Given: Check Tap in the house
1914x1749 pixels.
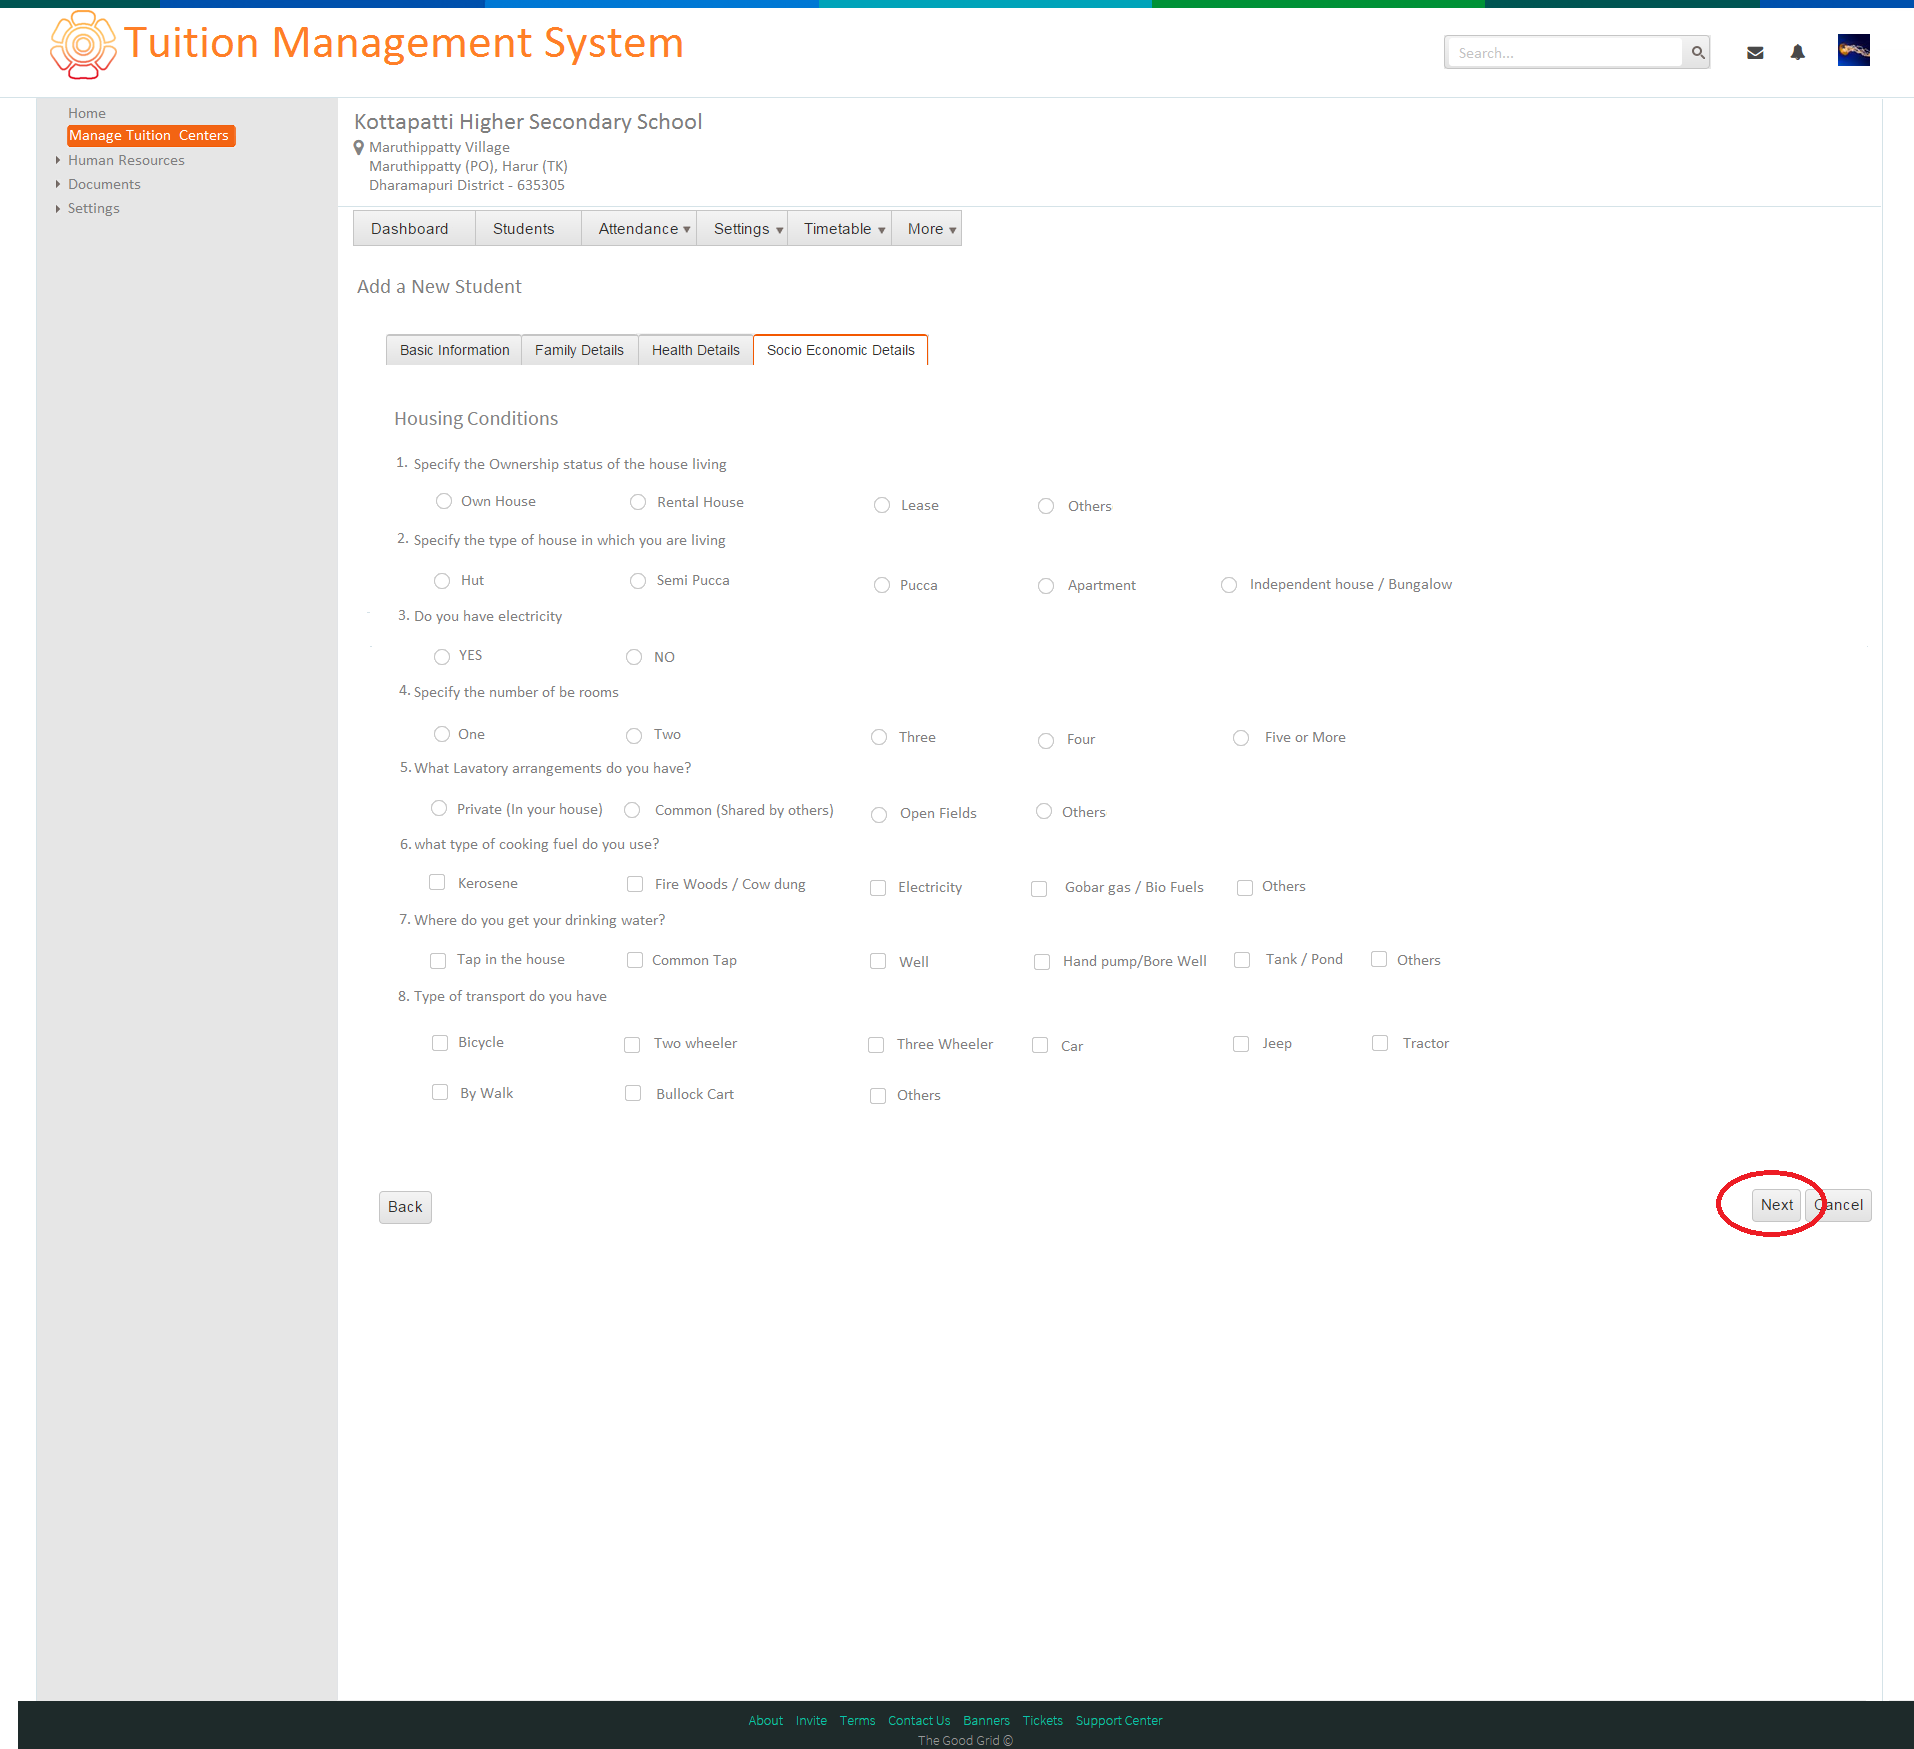Looking at the screenshot, I should point(438,961).
